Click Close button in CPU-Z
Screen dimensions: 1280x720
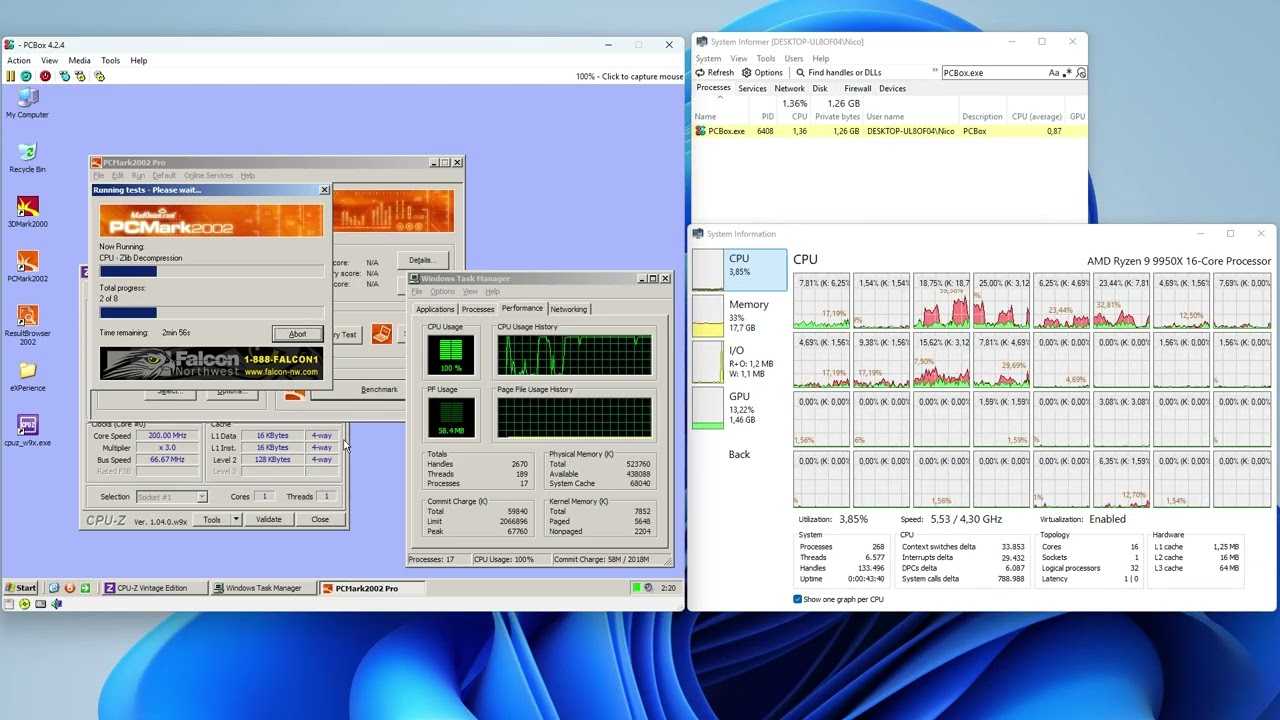[320, 519]
